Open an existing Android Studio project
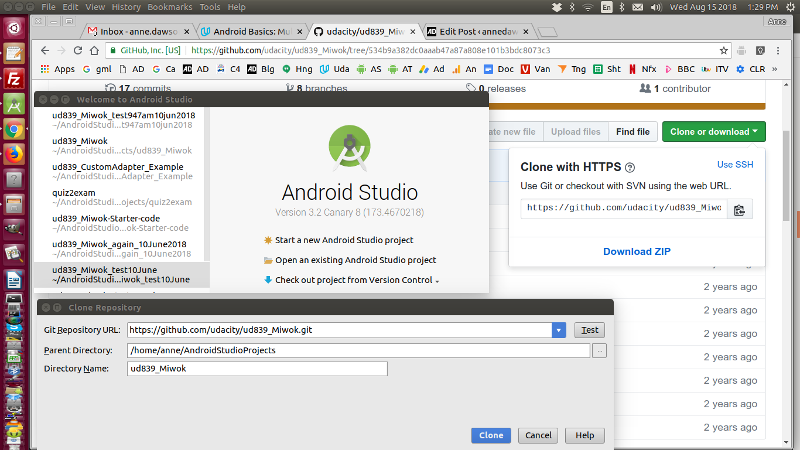Viewport: 800px width, 450px height. click(349, 260)
